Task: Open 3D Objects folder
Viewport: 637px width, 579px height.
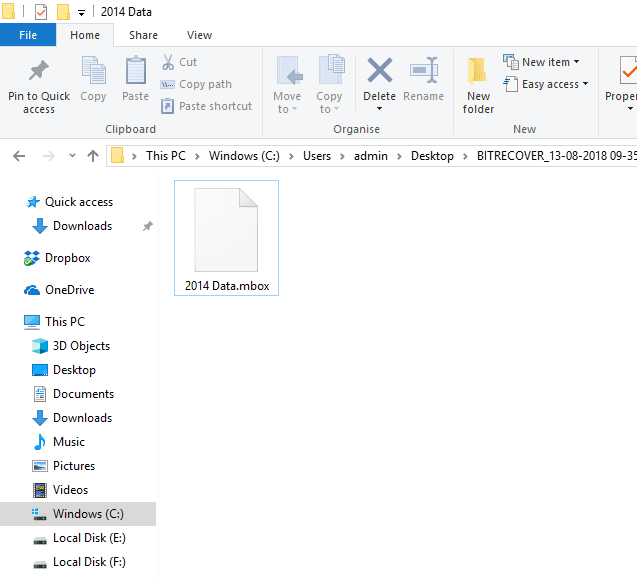Action: click(81, 346)
